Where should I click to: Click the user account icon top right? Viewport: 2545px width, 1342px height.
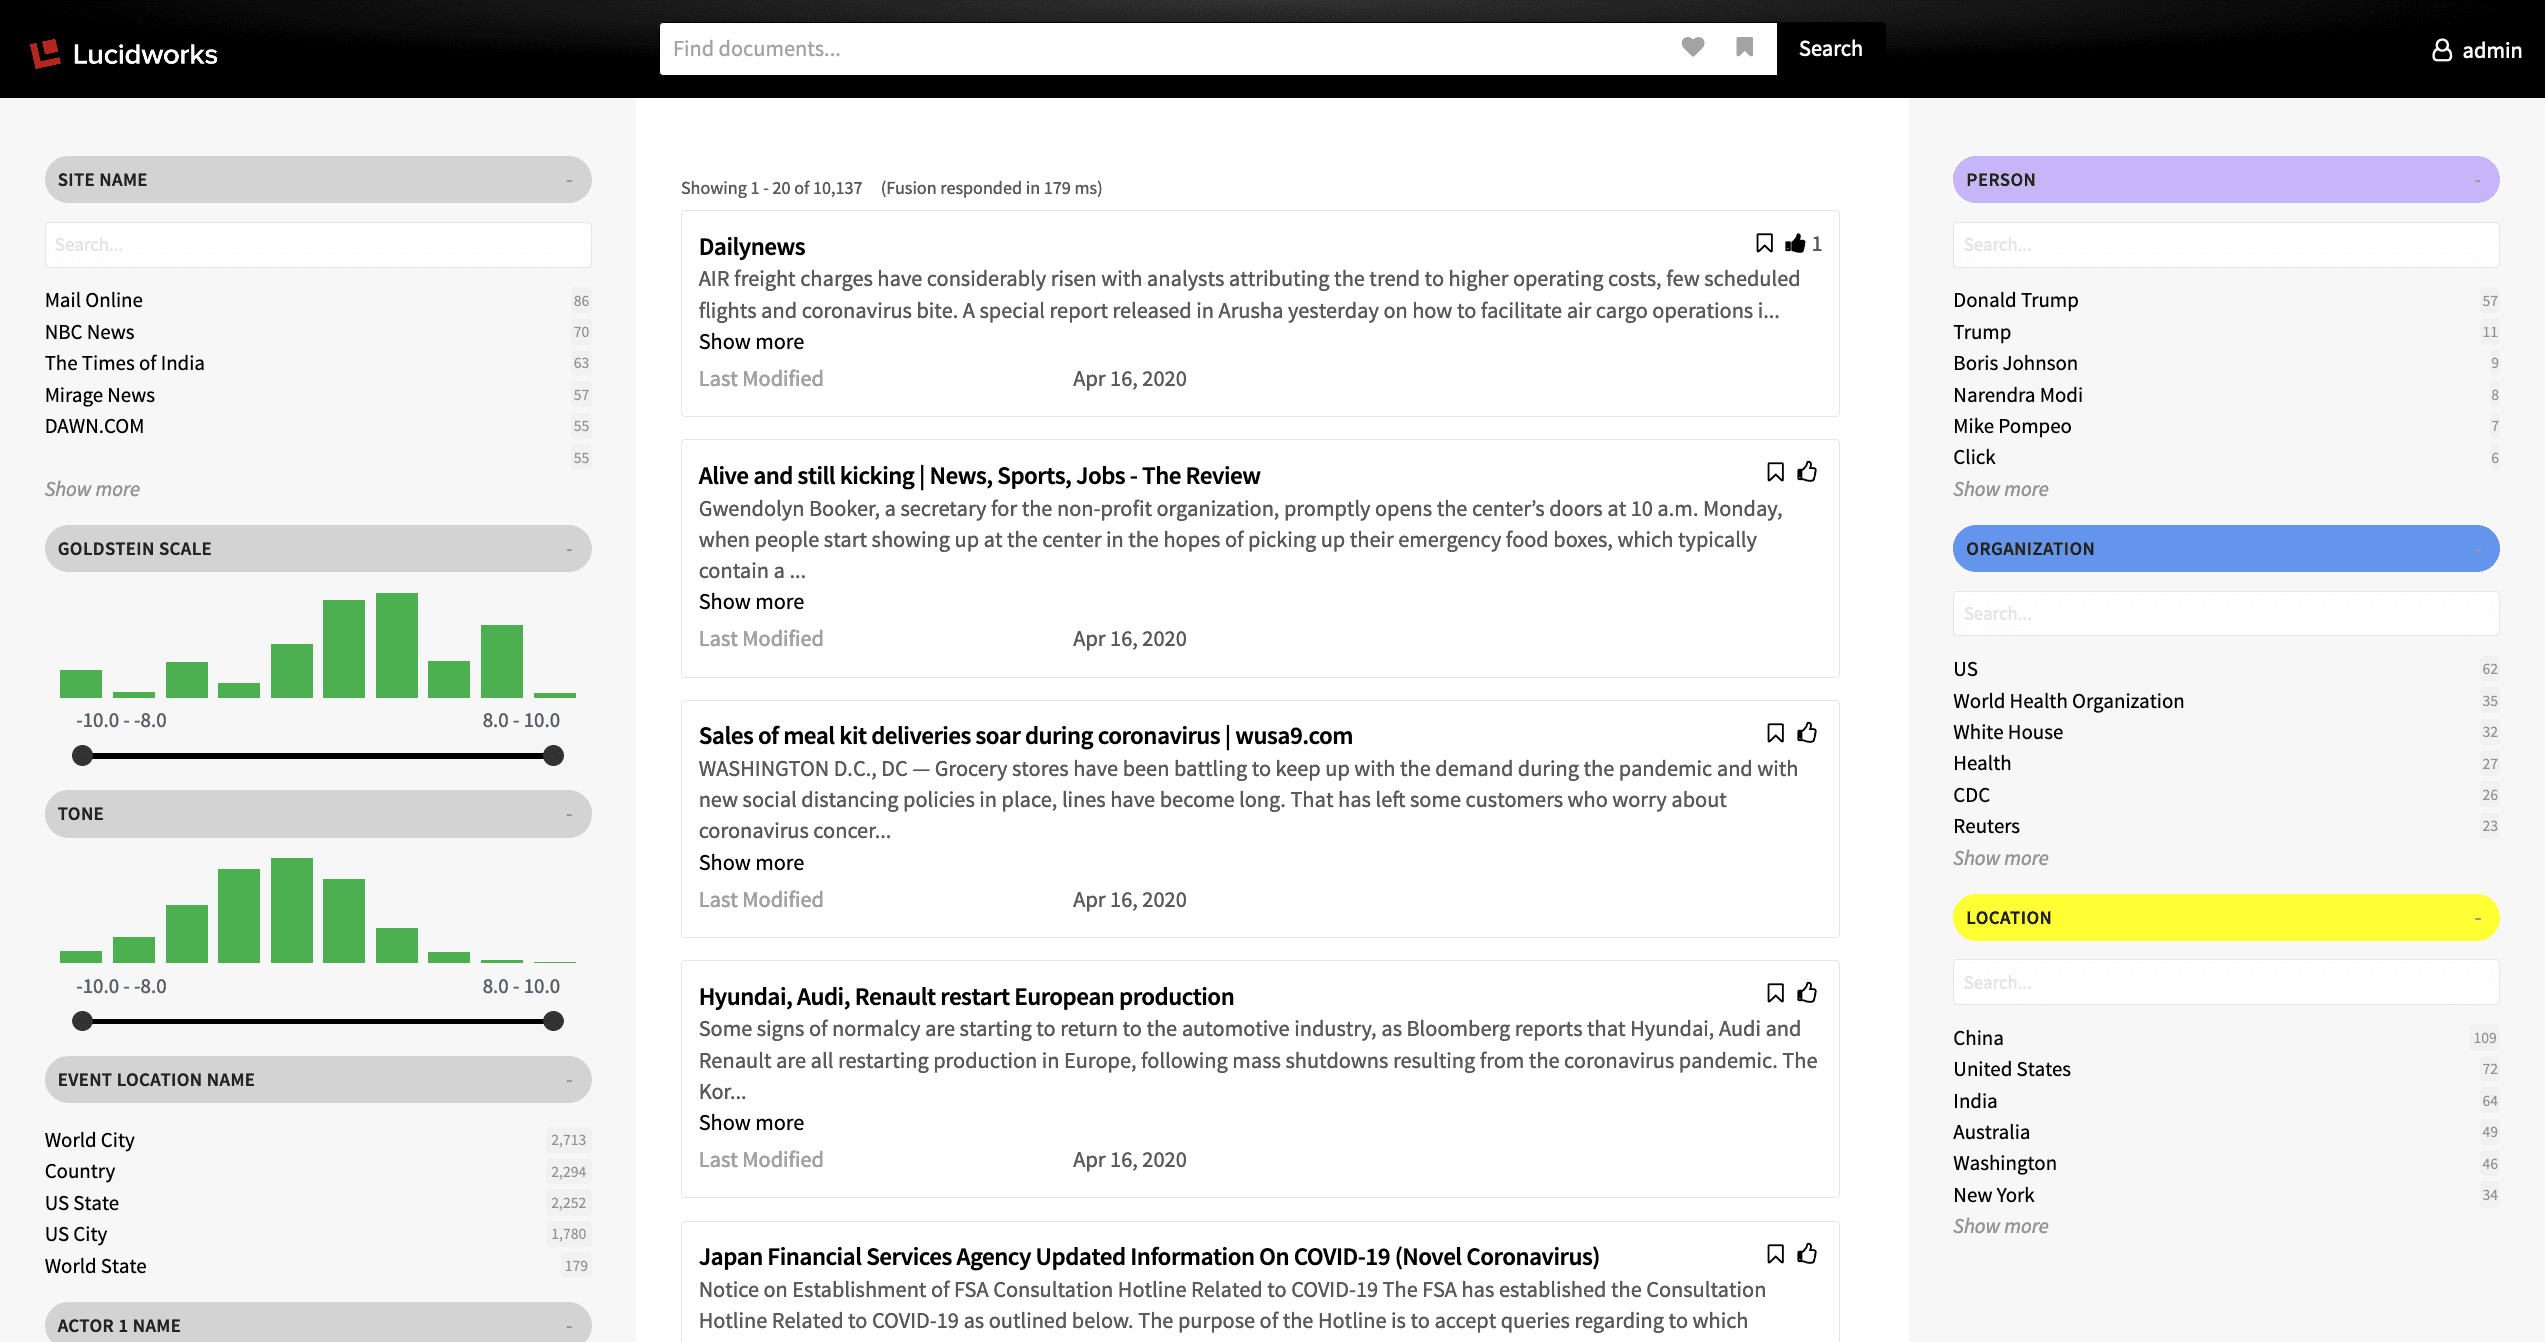[x=2442, y=45]
